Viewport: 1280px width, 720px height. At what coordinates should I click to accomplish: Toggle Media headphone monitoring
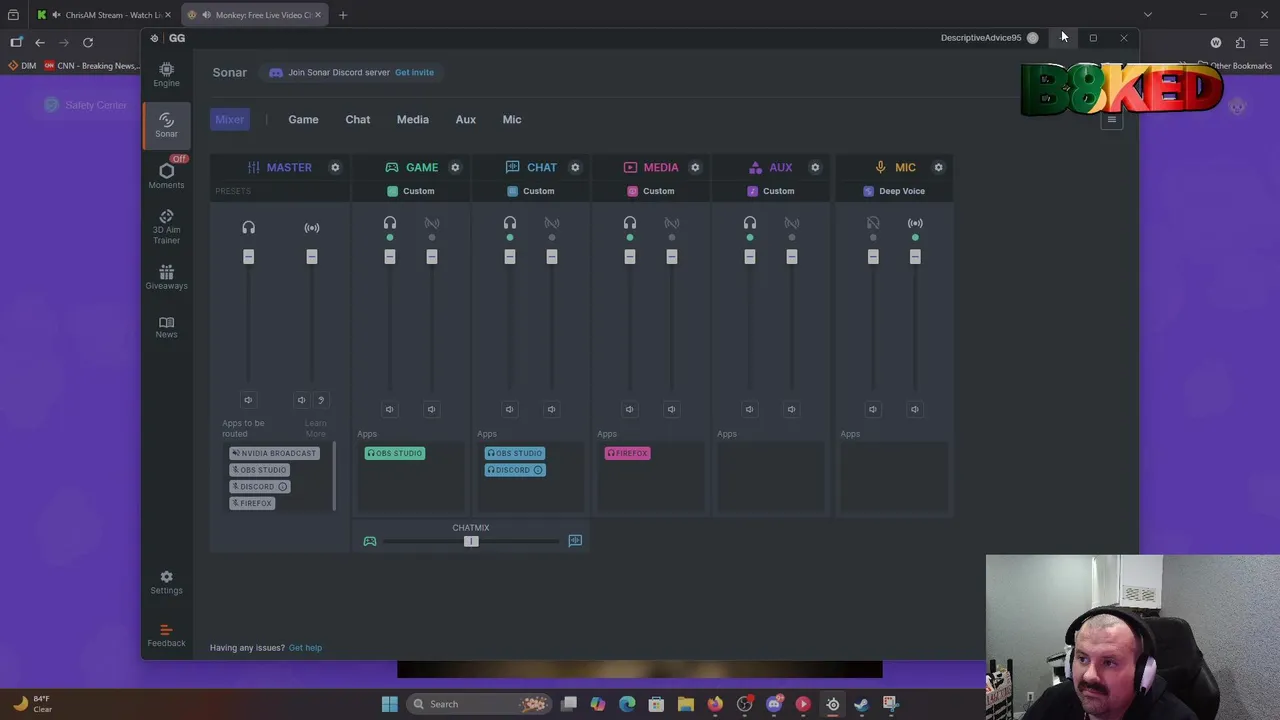630,223
